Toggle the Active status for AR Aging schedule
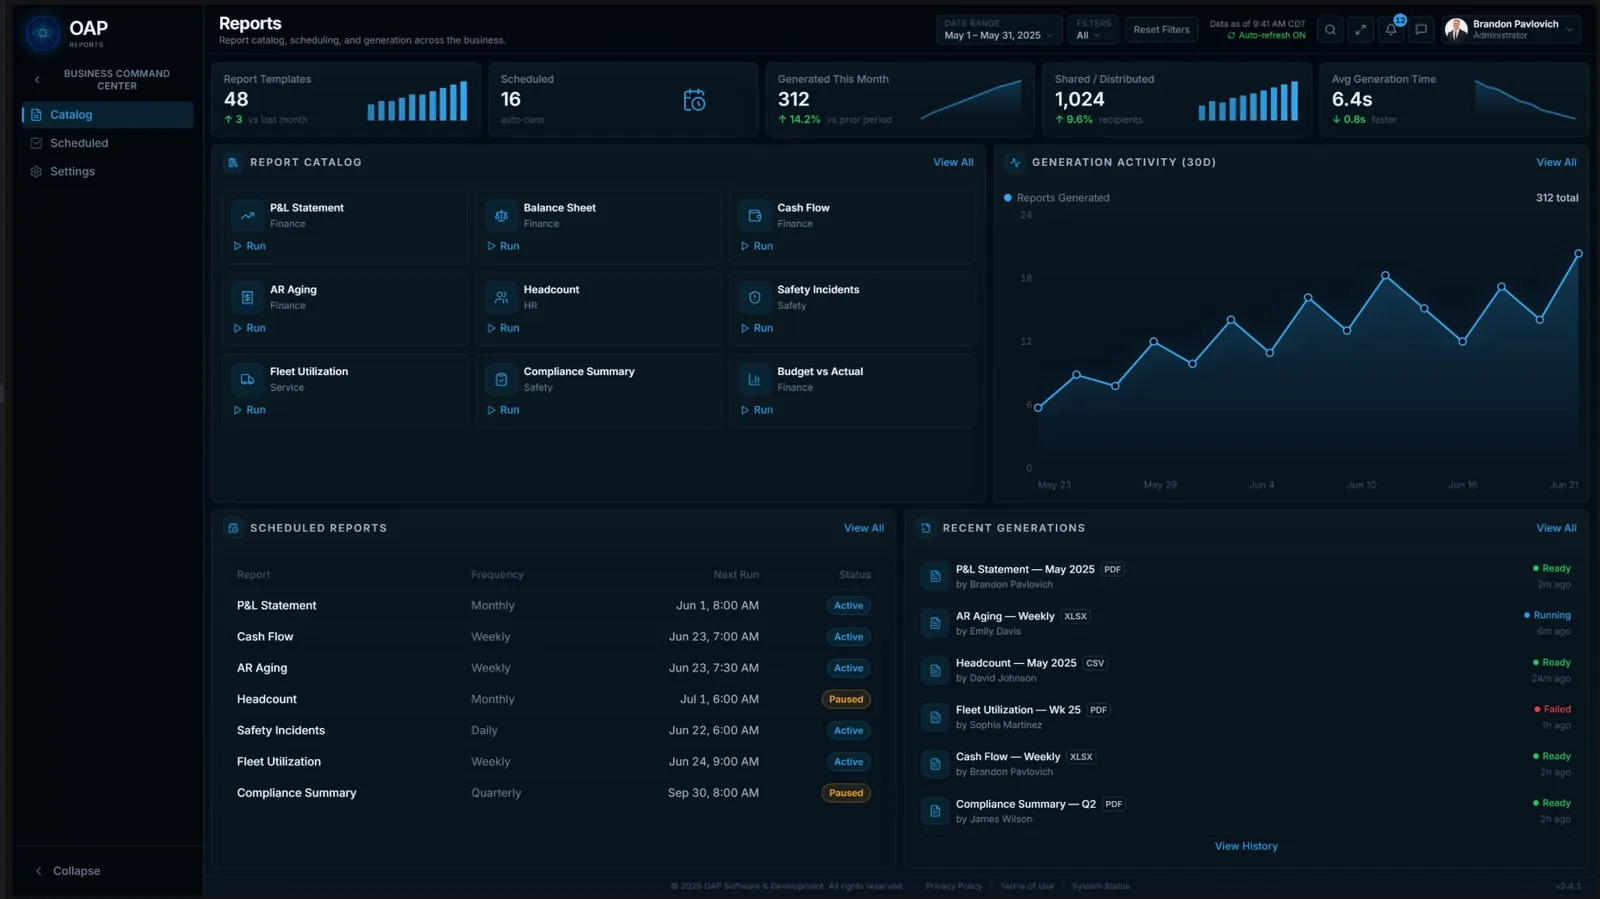 coord(848,668)
